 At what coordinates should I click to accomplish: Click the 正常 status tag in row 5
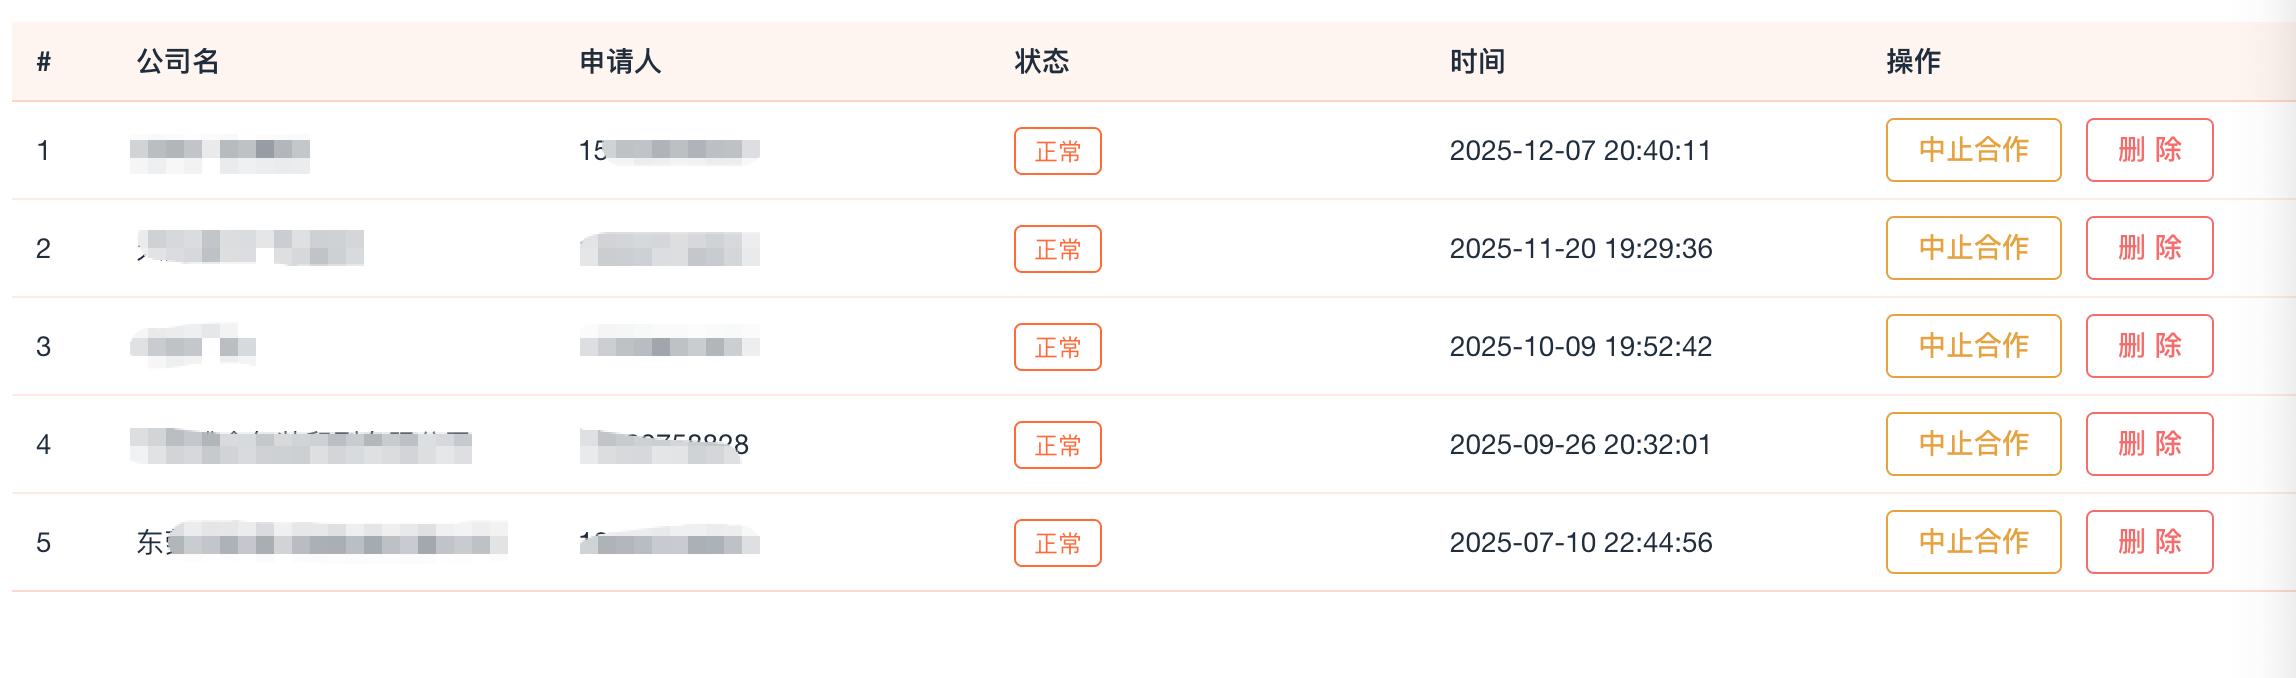tap(1057, 543)
